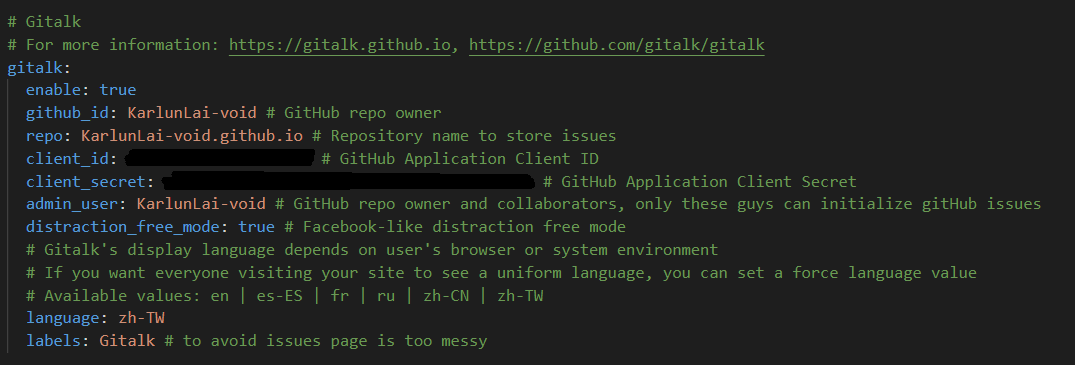Screen dimensions: 1075x365
Task: Click the 'labels' key
Action: point(58,340)
